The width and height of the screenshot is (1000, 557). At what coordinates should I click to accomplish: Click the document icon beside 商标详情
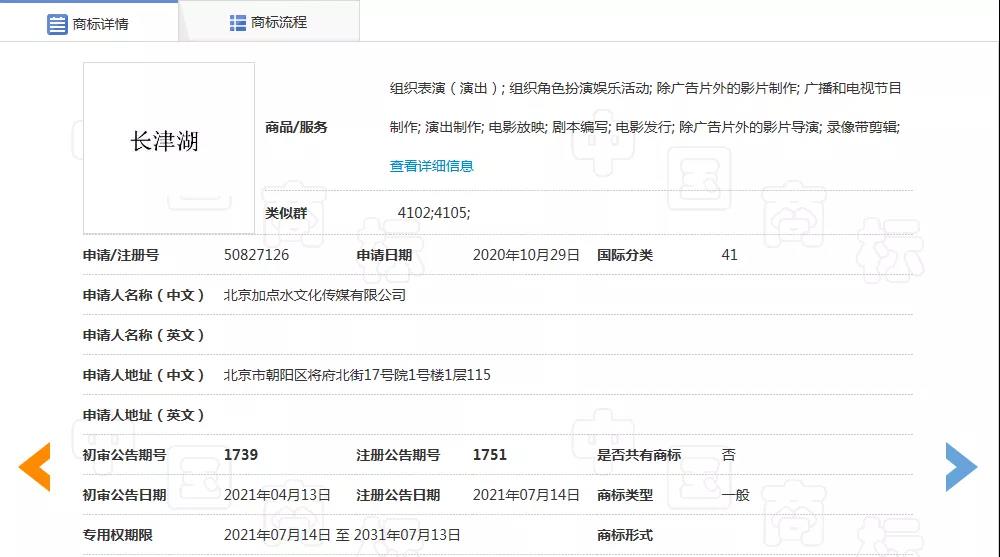57,24
